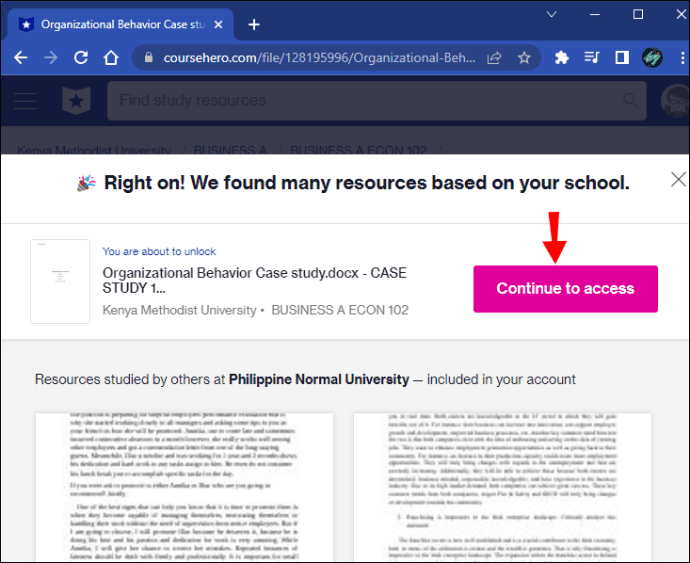Click the Continue to access button
The height and width of the screenshot is (563, 690).
[565, 289]
